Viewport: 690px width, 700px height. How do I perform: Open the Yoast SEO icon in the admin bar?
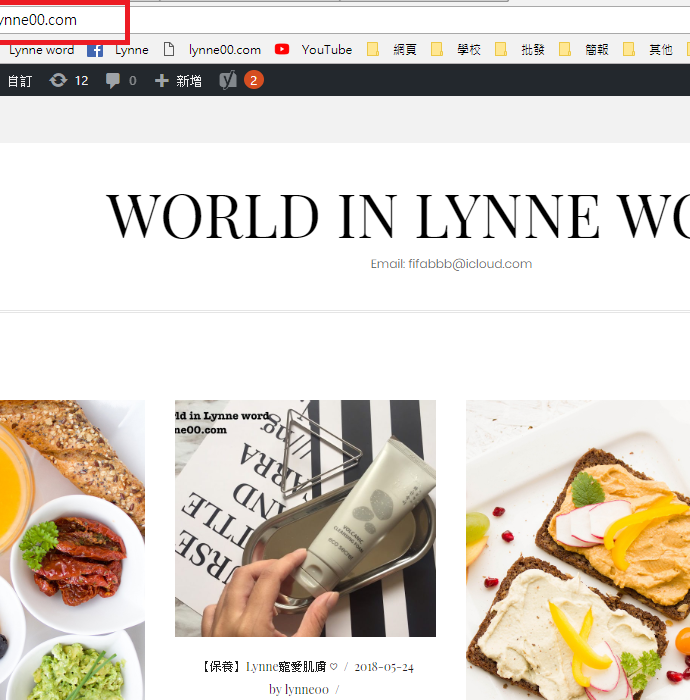[x=228, y=80]
